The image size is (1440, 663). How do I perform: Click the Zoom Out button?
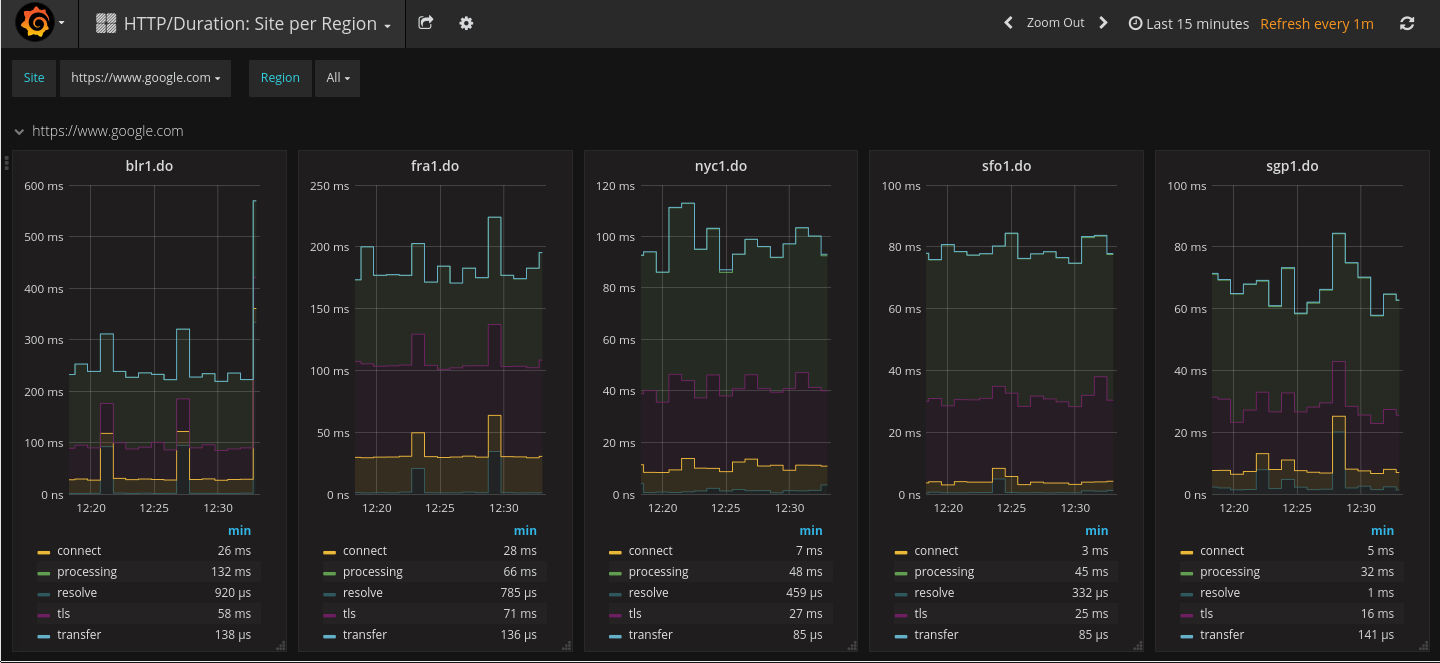[1055, 23]
